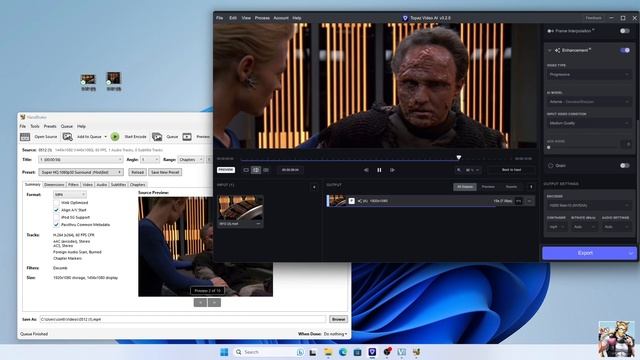Open the When Done dropdown
The height and width of the screenshot is (360, 640).
click(x=336, y=334)
